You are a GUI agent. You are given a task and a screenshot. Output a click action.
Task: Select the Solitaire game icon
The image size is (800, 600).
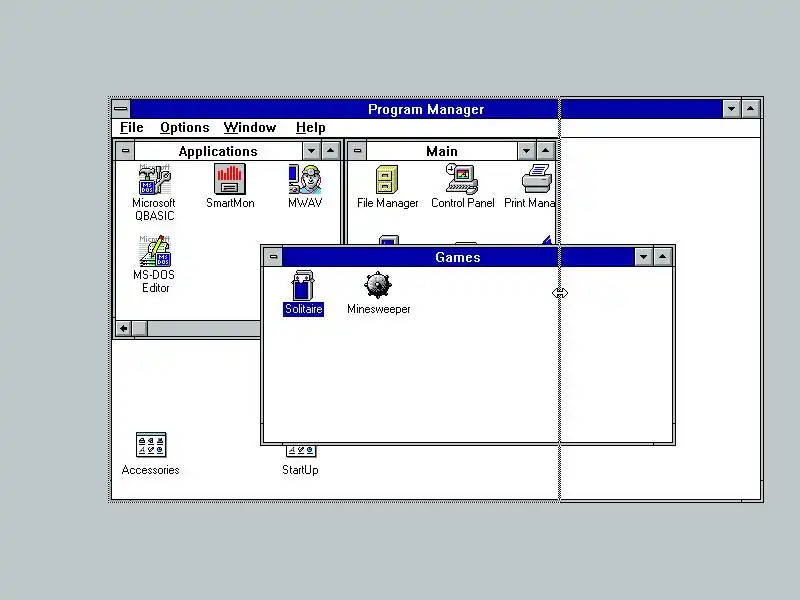[x=303, y=285]
